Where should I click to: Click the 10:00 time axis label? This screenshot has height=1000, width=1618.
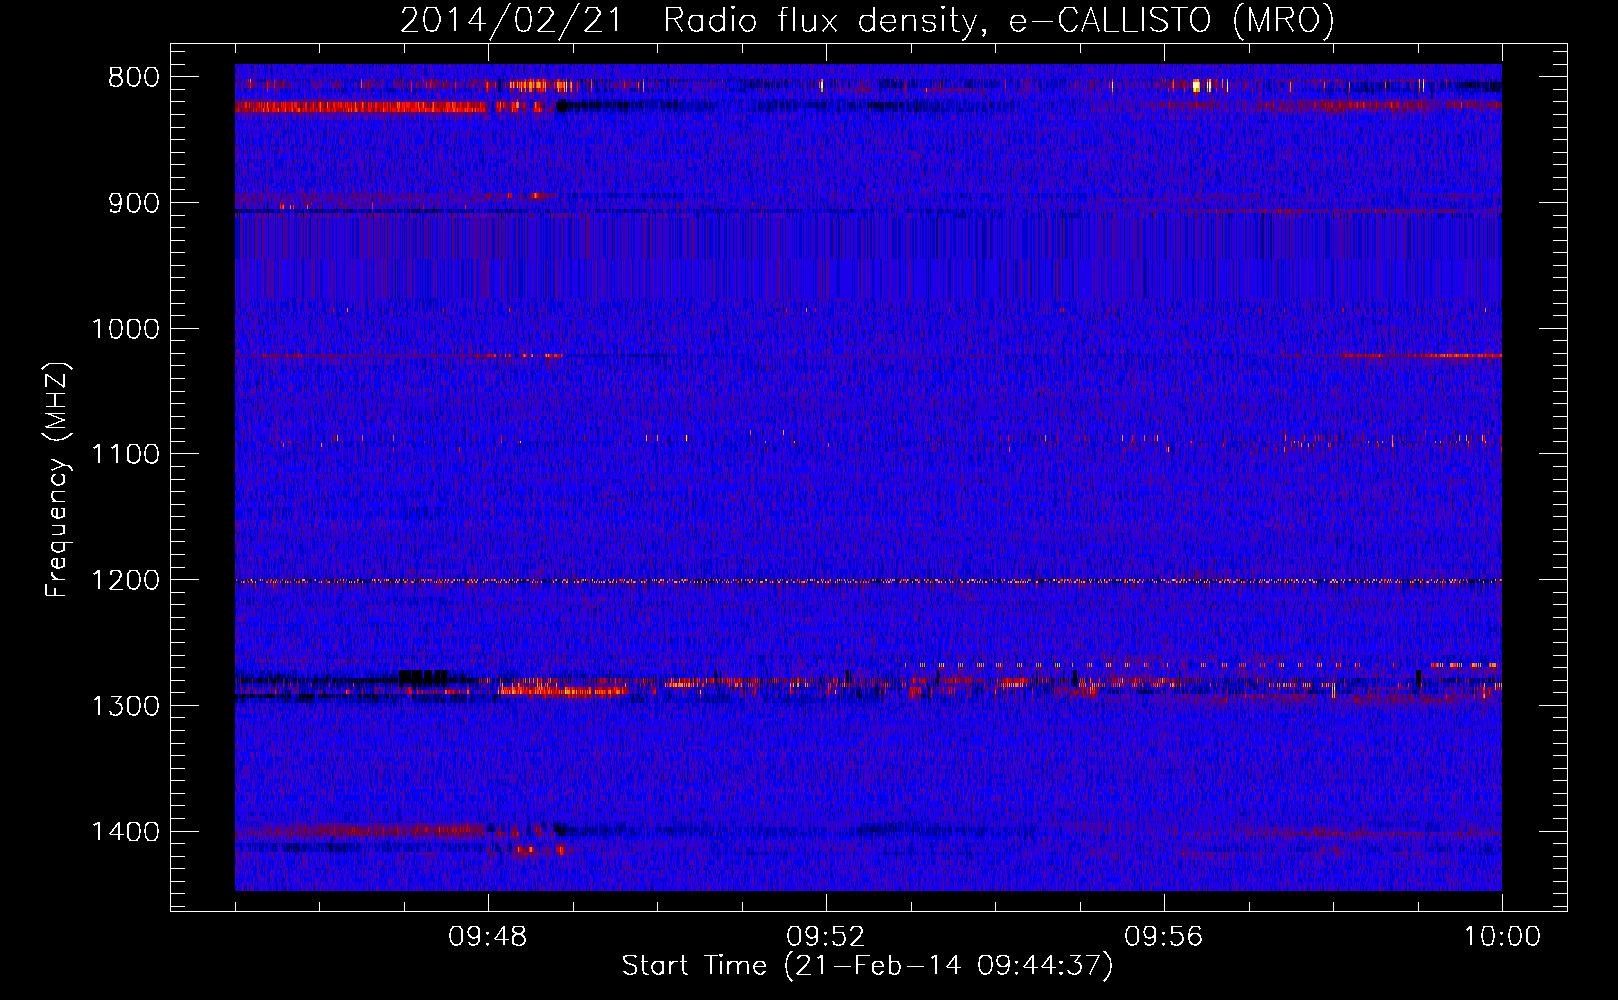click(x=1502, y=937)
